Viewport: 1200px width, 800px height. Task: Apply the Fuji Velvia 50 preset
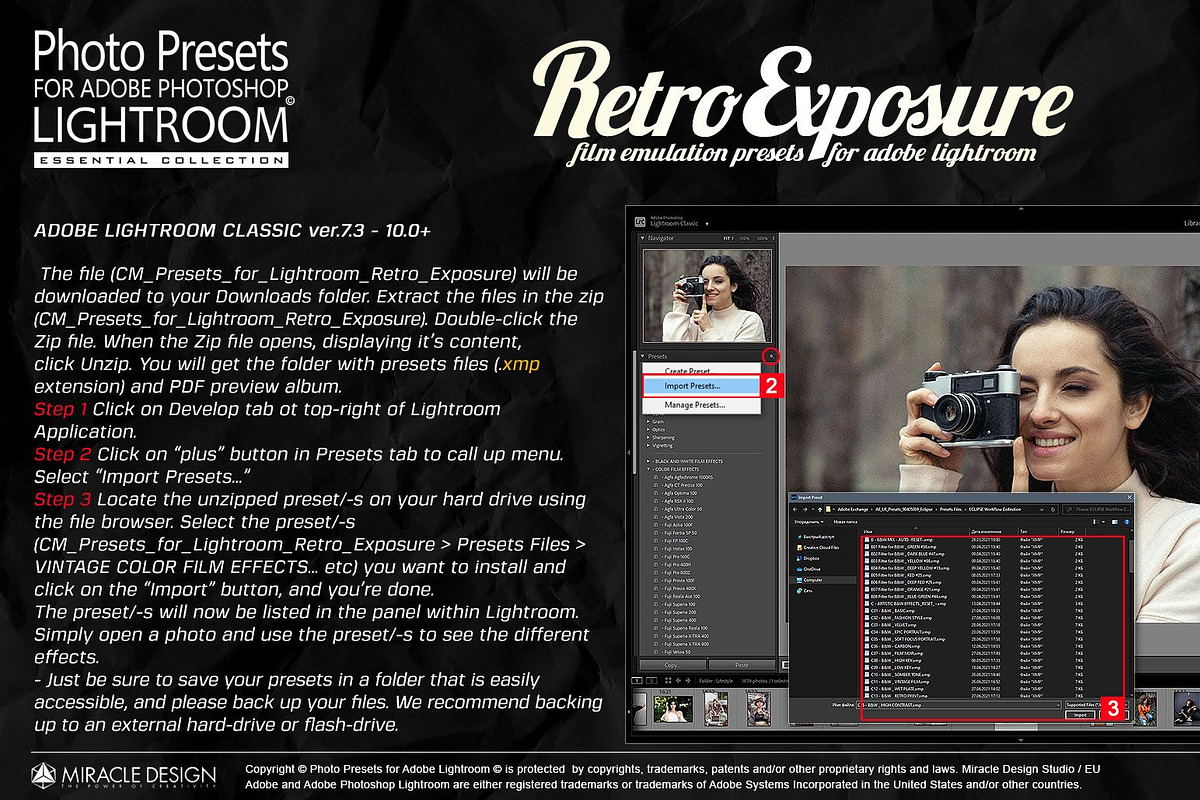point(677,652)
